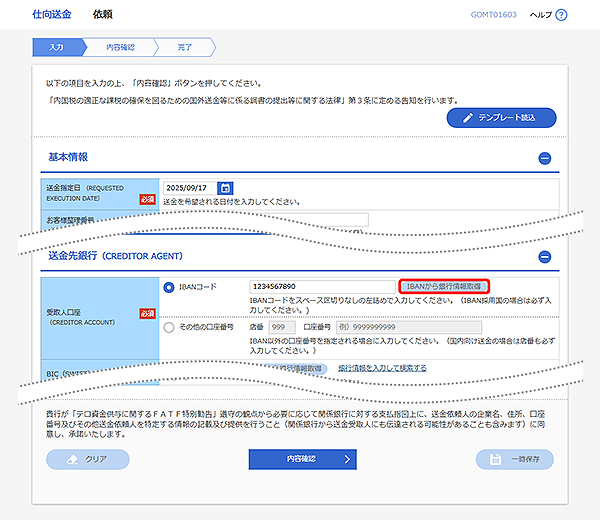Screen dimensions: 600x520
Task: Click the 内容確認 button at bottom
Action: click(x=302, y=459)
